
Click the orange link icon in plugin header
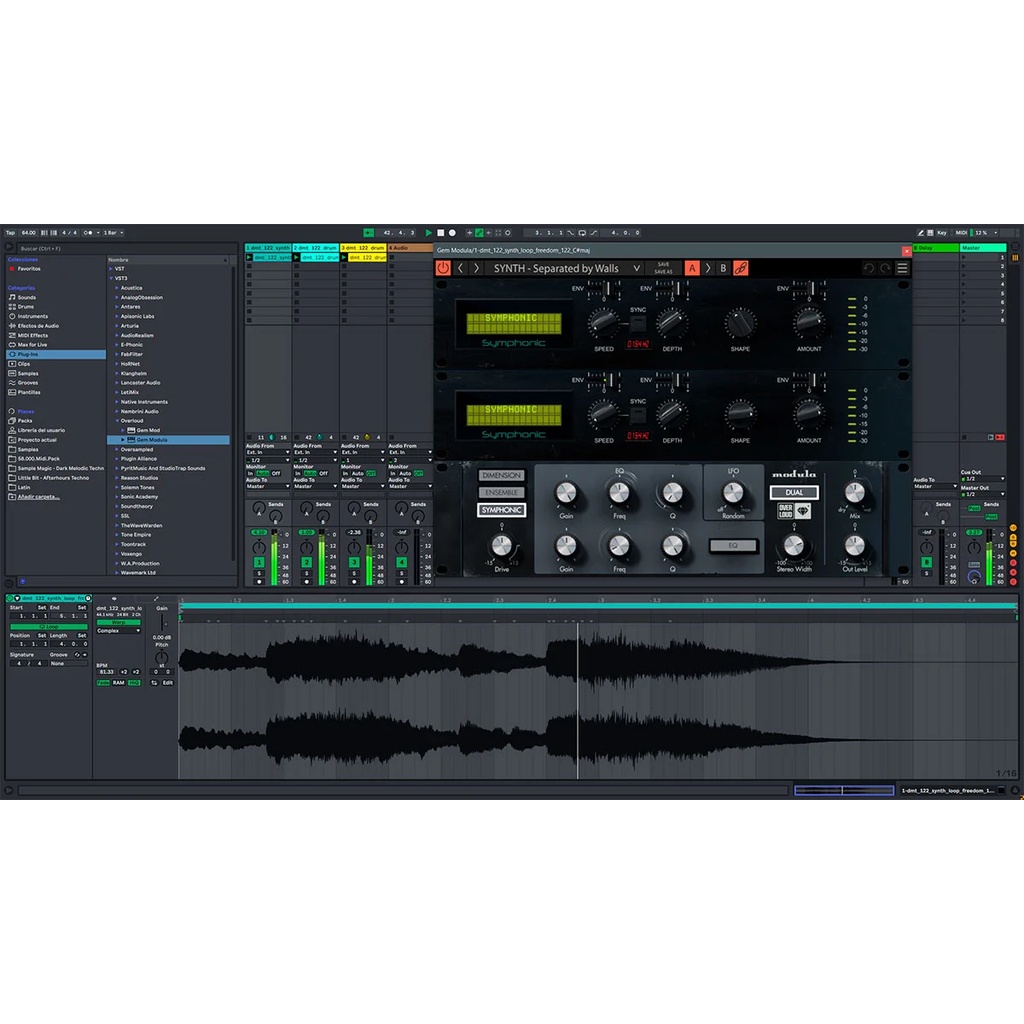click(x=741, y=268)
